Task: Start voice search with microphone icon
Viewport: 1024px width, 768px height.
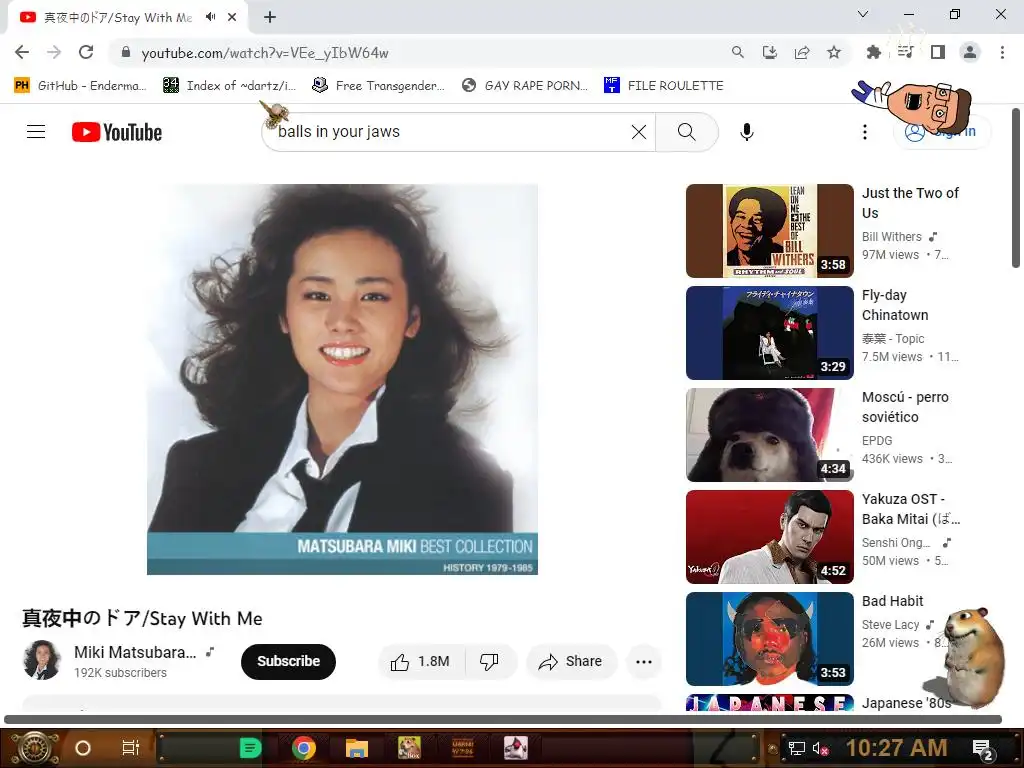Action: coord(746,132)
